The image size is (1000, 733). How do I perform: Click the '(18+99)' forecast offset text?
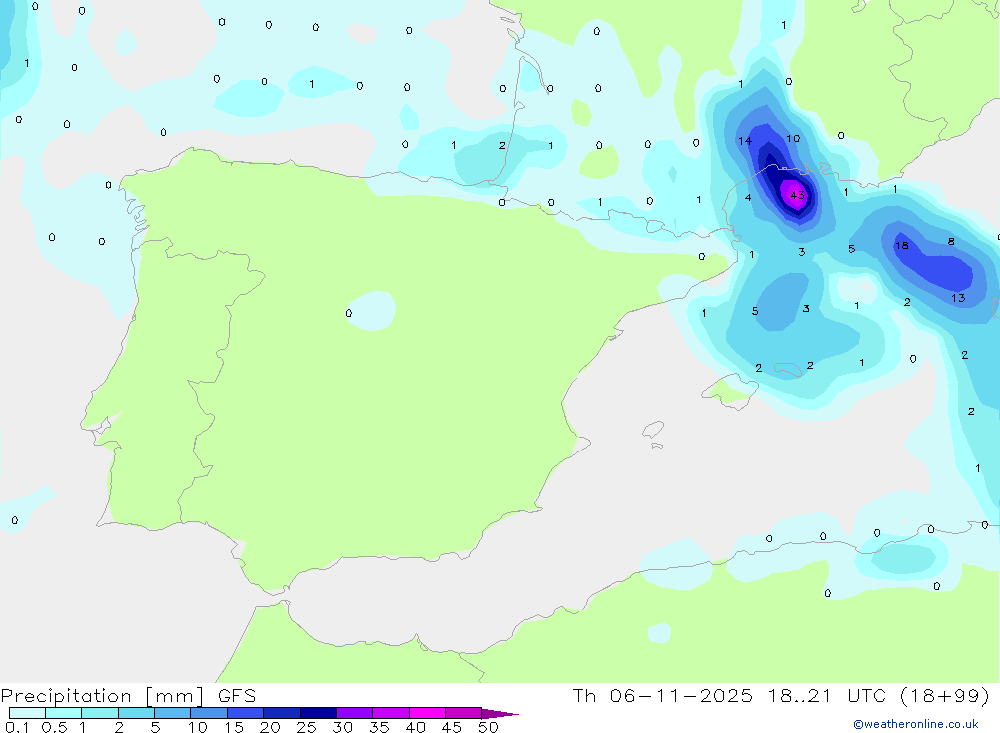click(945, 695)
